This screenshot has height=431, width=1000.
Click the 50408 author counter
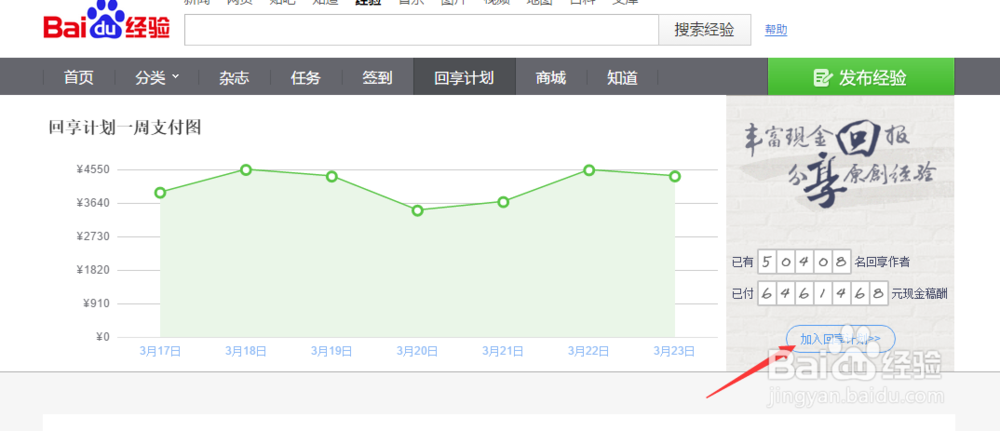805,261
